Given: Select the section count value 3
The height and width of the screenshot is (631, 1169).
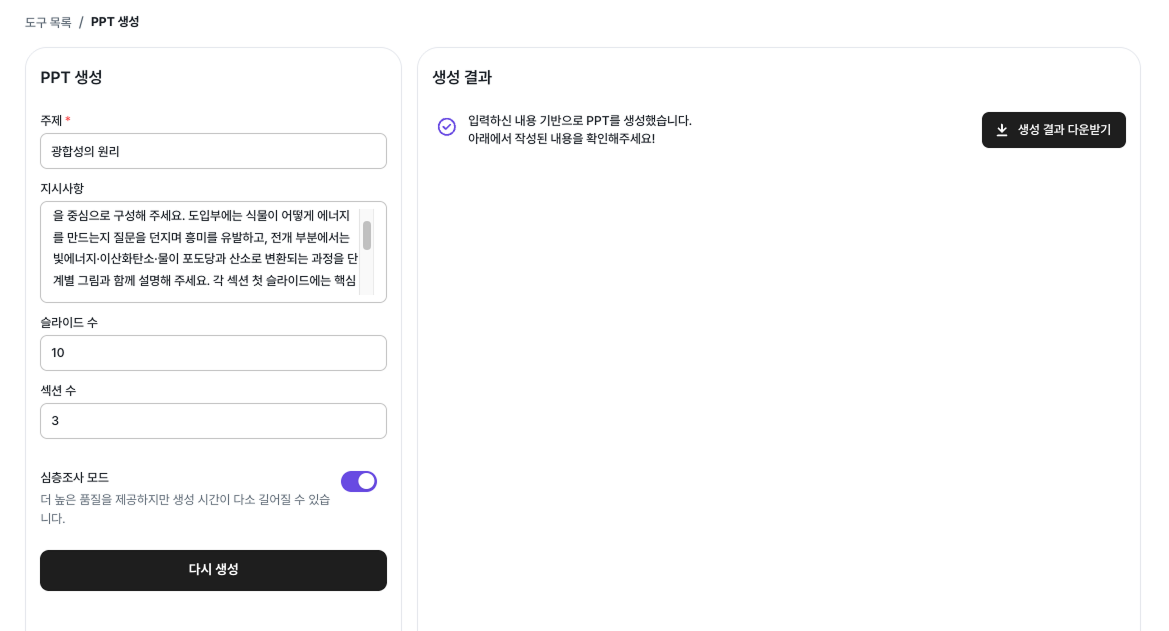Looking at the screenshot, I should click(213, 420).
